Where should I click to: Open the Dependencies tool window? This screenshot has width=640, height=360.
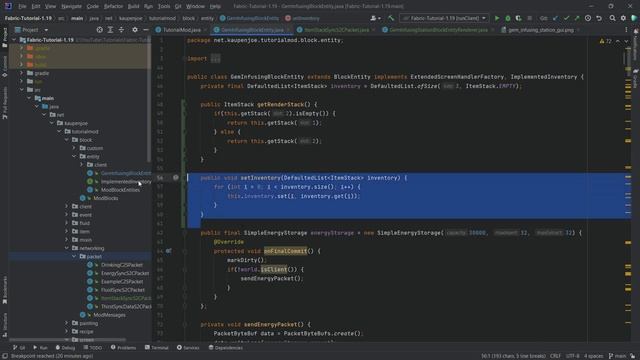225,348
